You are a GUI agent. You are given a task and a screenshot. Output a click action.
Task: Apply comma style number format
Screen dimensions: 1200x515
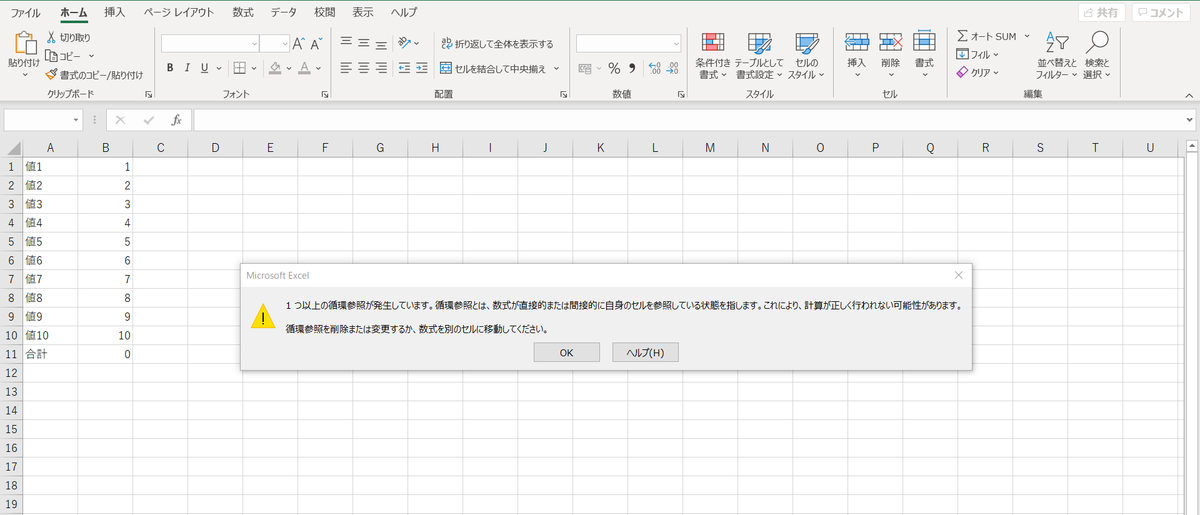[633, 68]
